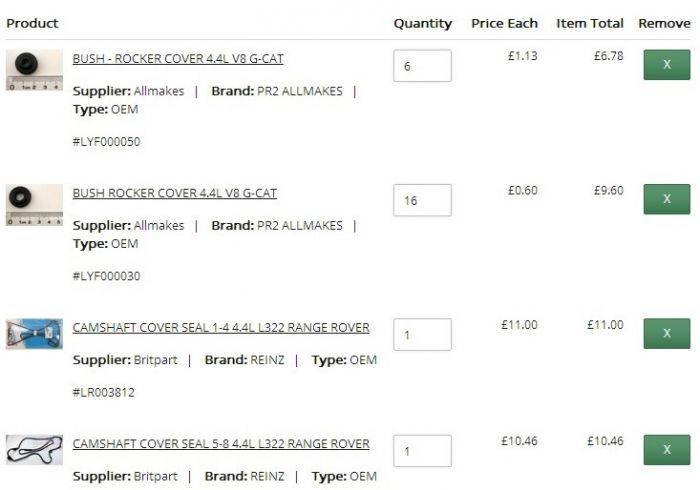This screenshot has height=490, width=700.
Task: View thumbnail of LYF000030 rocker cover bush
Action: click(34, 205)
